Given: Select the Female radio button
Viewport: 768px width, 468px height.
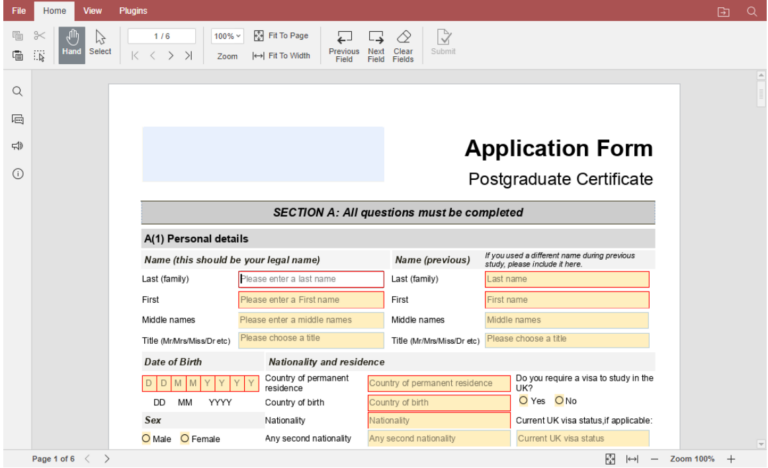Looking at the screenshot, I should point(185,438).
